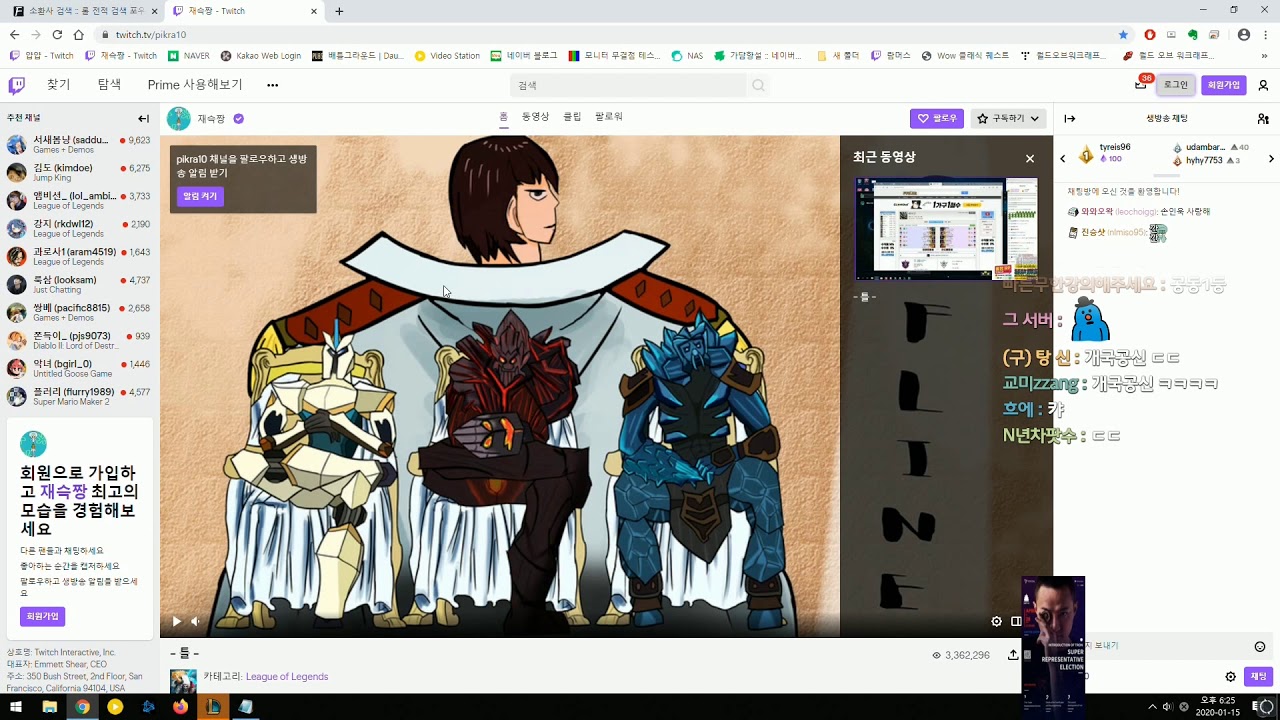Screen dimensions: 1280x720
Task: Click the search magnifier button
Action: pyautogui.click(x=758, y=86)
